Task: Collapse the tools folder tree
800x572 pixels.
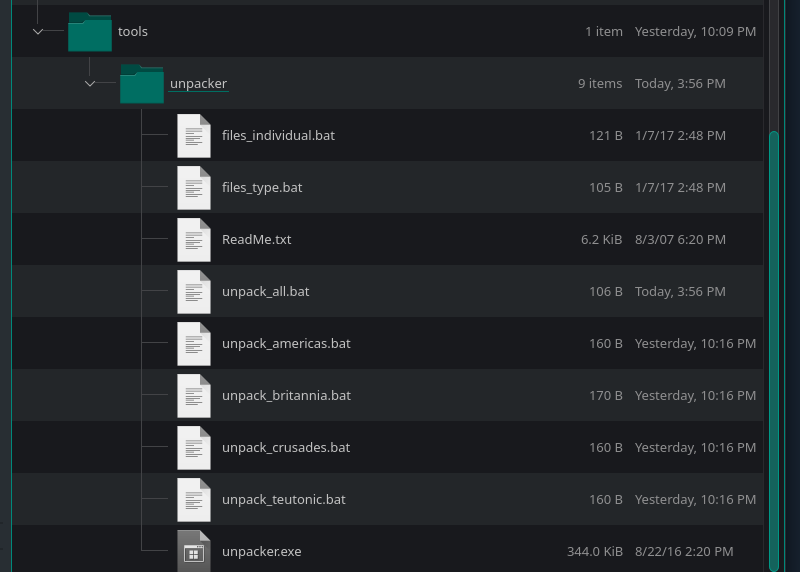Action: tap(38, 32)
